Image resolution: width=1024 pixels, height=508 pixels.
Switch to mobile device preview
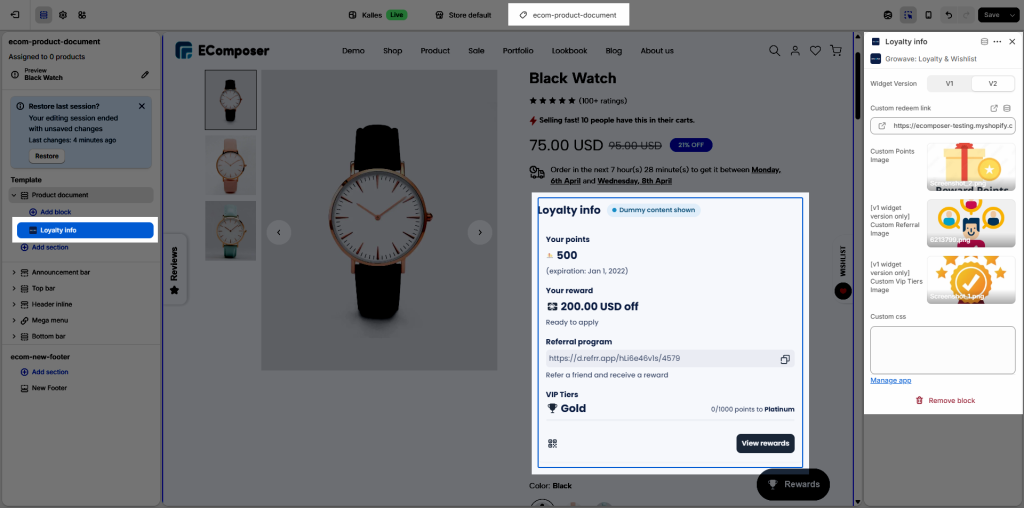coord(928,15)
